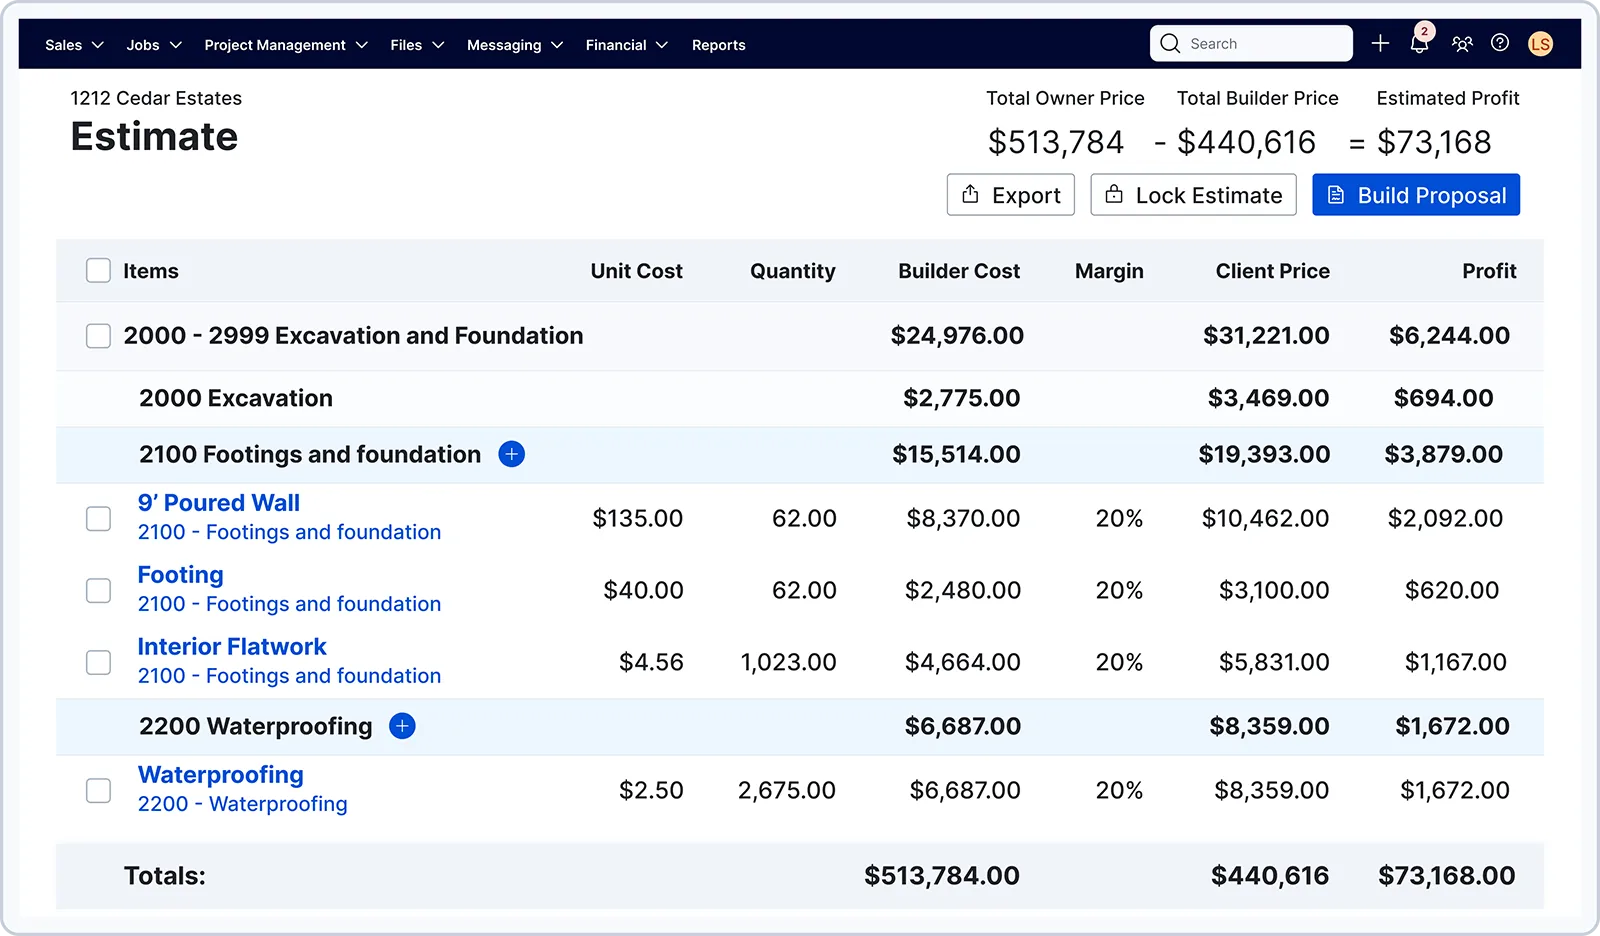Image resolution: width=1600 pixels, height=936 pixels.
Task: Toggle the select-all Items checkbox
Action: (x=98, y=271)
